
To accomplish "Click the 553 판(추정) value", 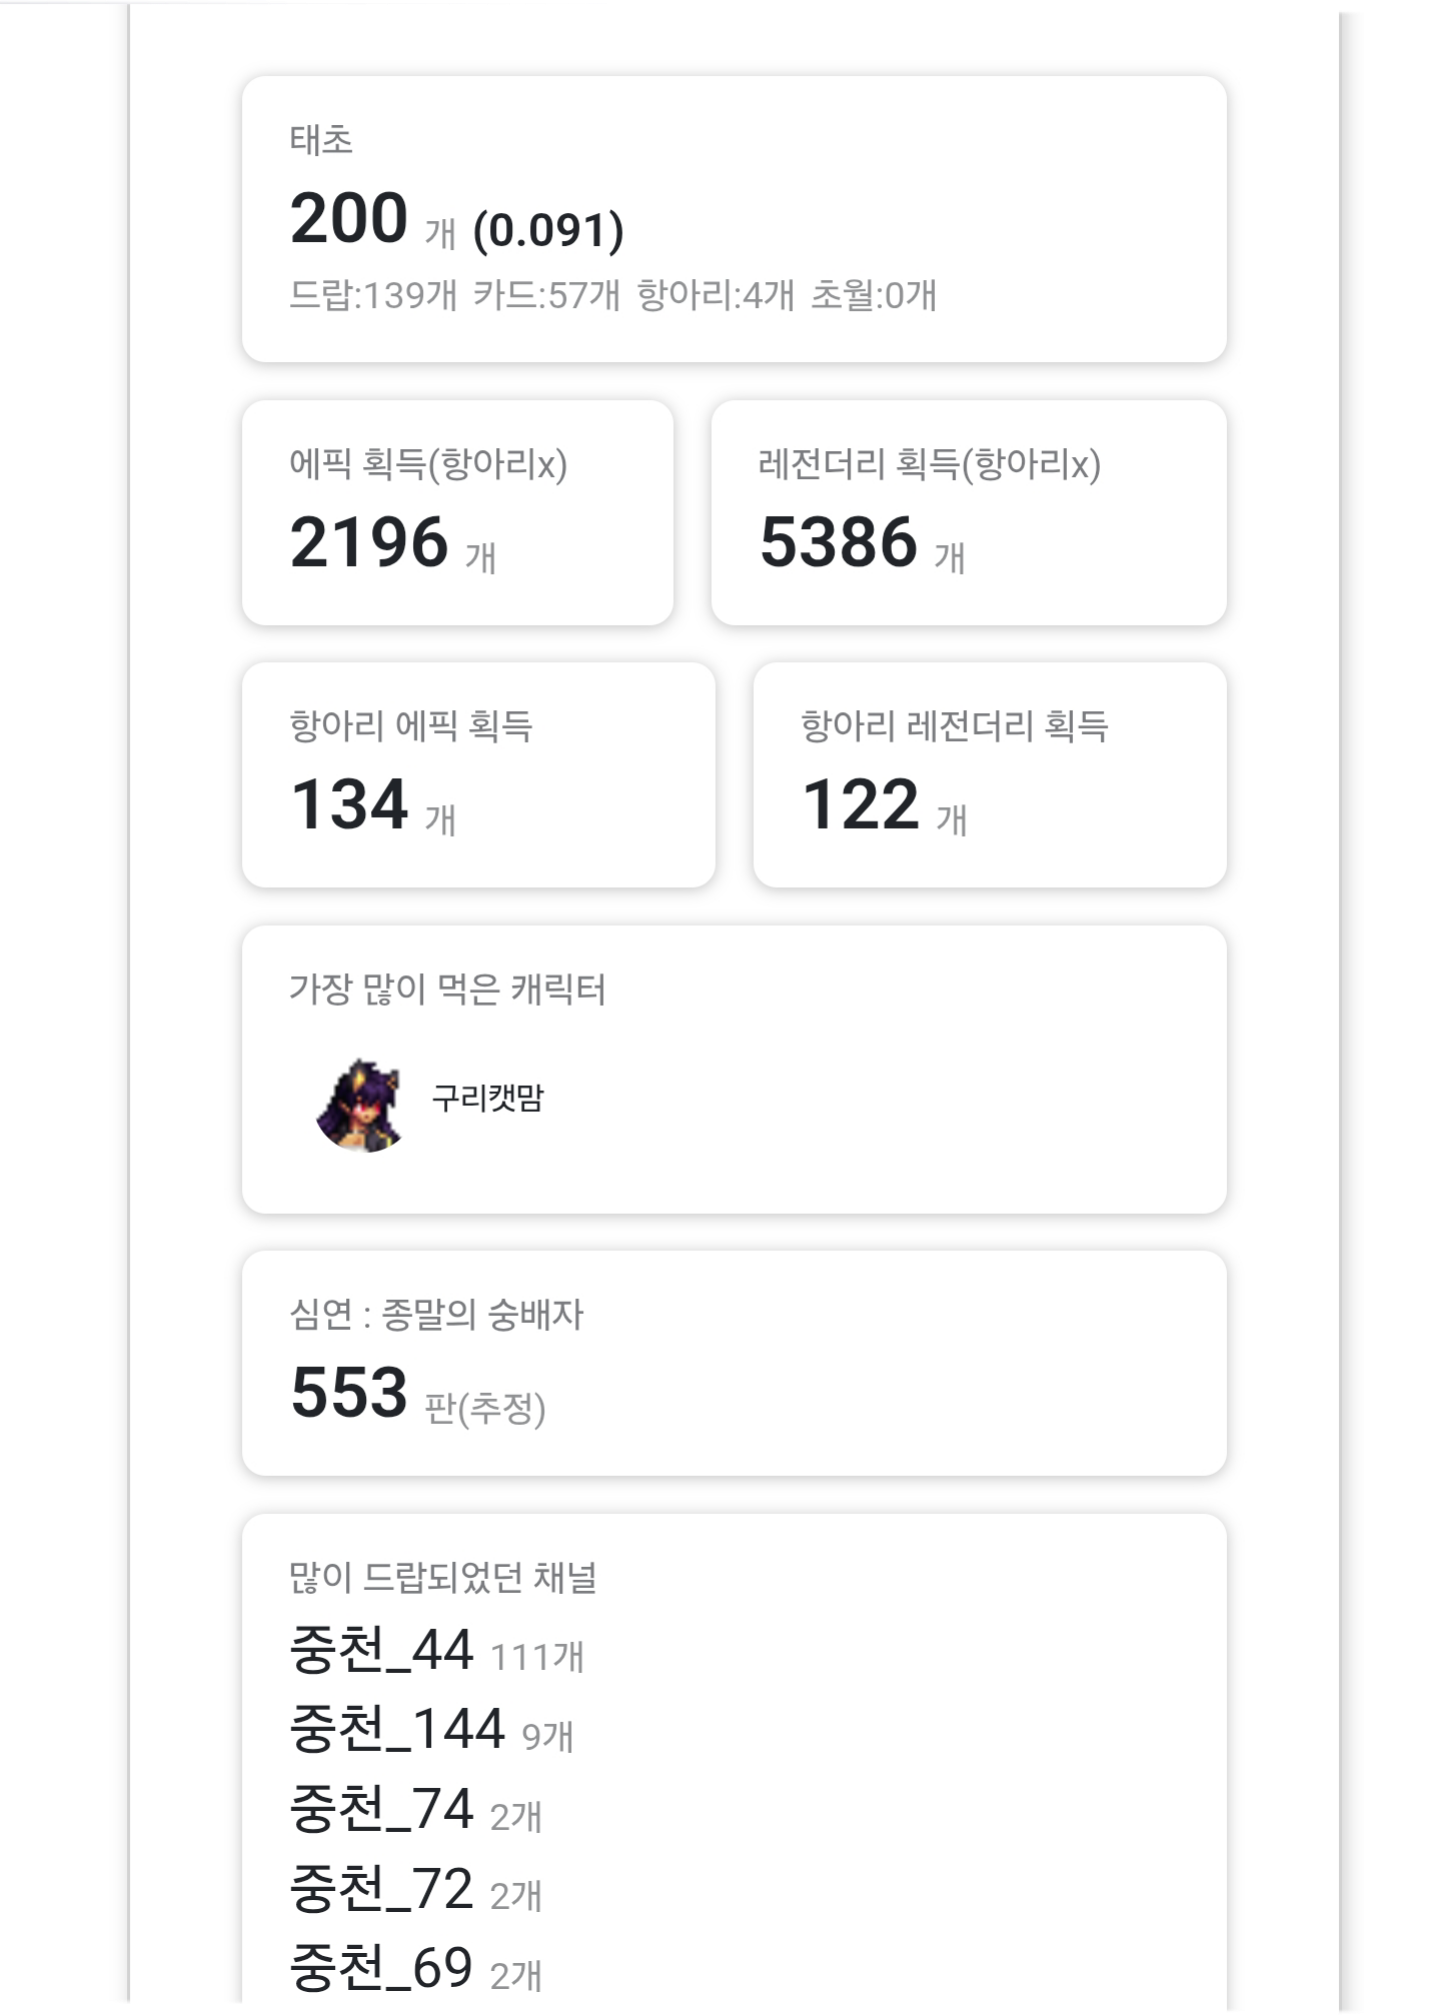I will (x=418, y=1393).
